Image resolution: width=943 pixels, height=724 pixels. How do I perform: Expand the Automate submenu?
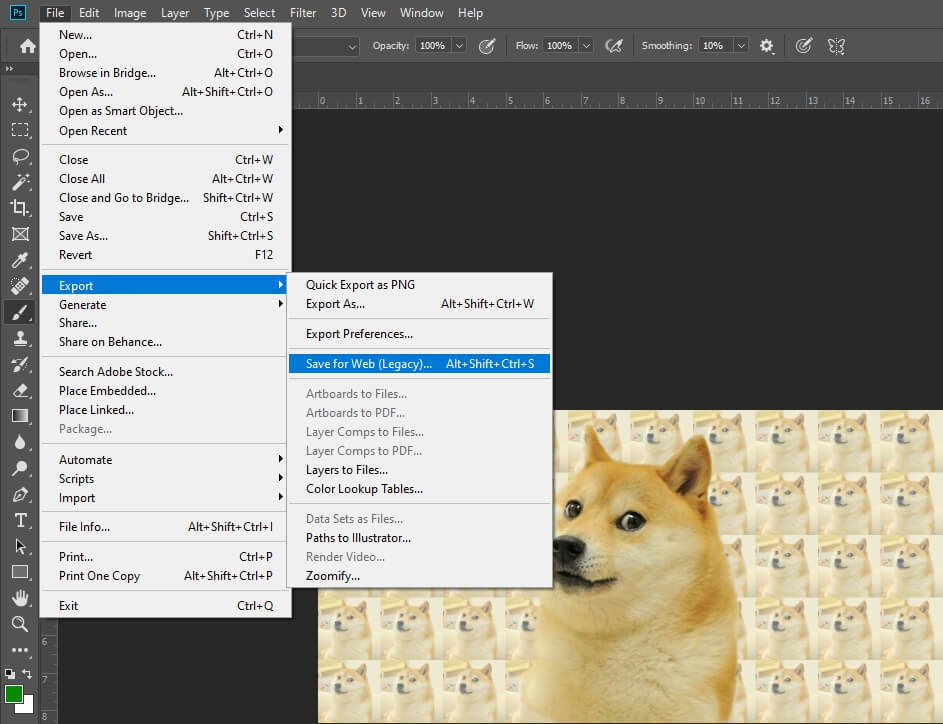pyautogui.click(x=164, y=459)
